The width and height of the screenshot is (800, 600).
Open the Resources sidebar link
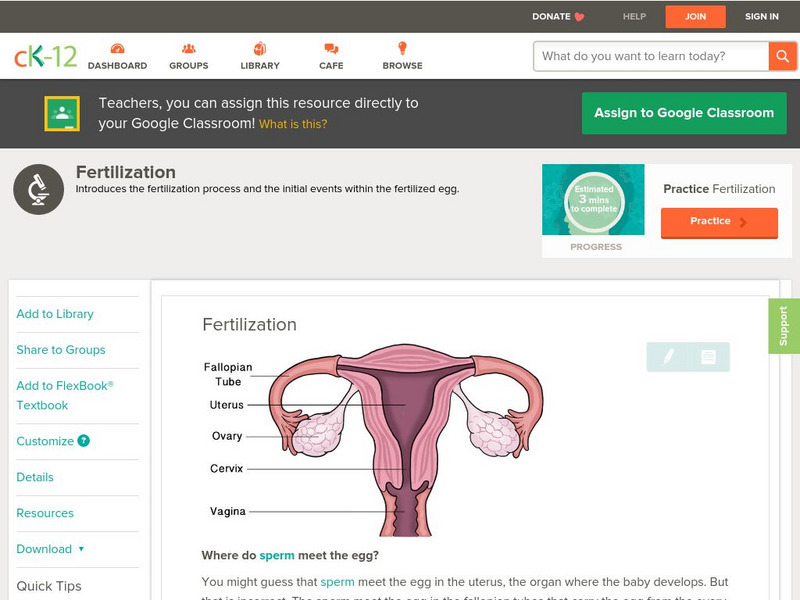pyautogui.click(x=45, y=513)
